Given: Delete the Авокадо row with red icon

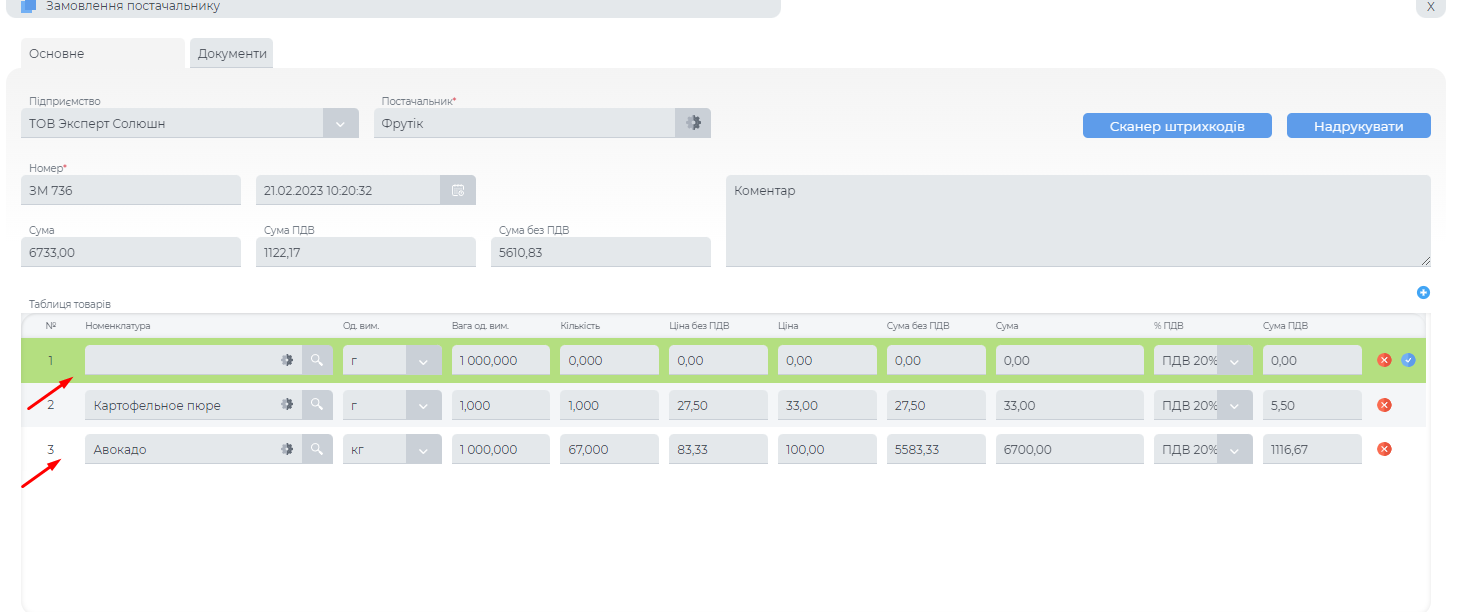Looking at the screenshot, I should point(1384,449).
